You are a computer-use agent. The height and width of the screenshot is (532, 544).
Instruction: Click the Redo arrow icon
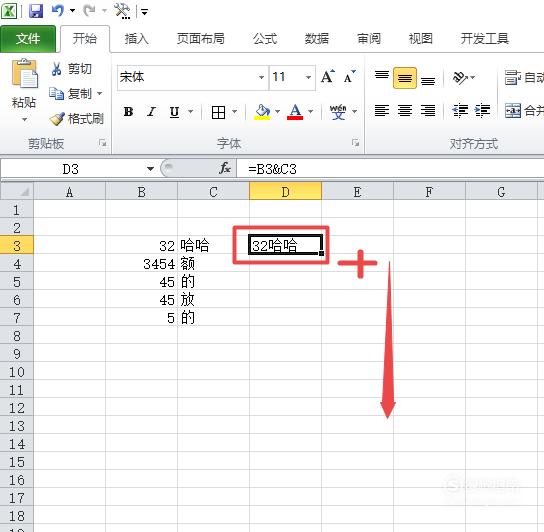(89, 11)
